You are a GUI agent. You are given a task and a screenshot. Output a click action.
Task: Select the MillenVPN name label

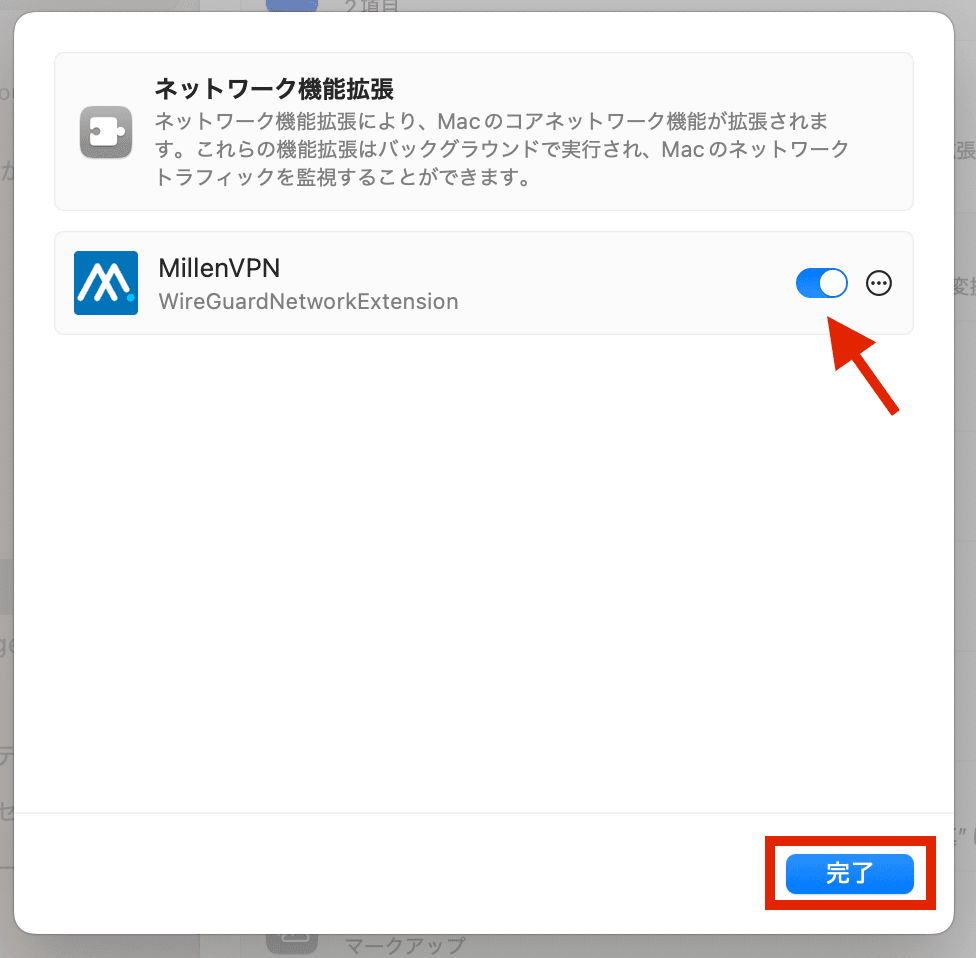tap(219, 268)
